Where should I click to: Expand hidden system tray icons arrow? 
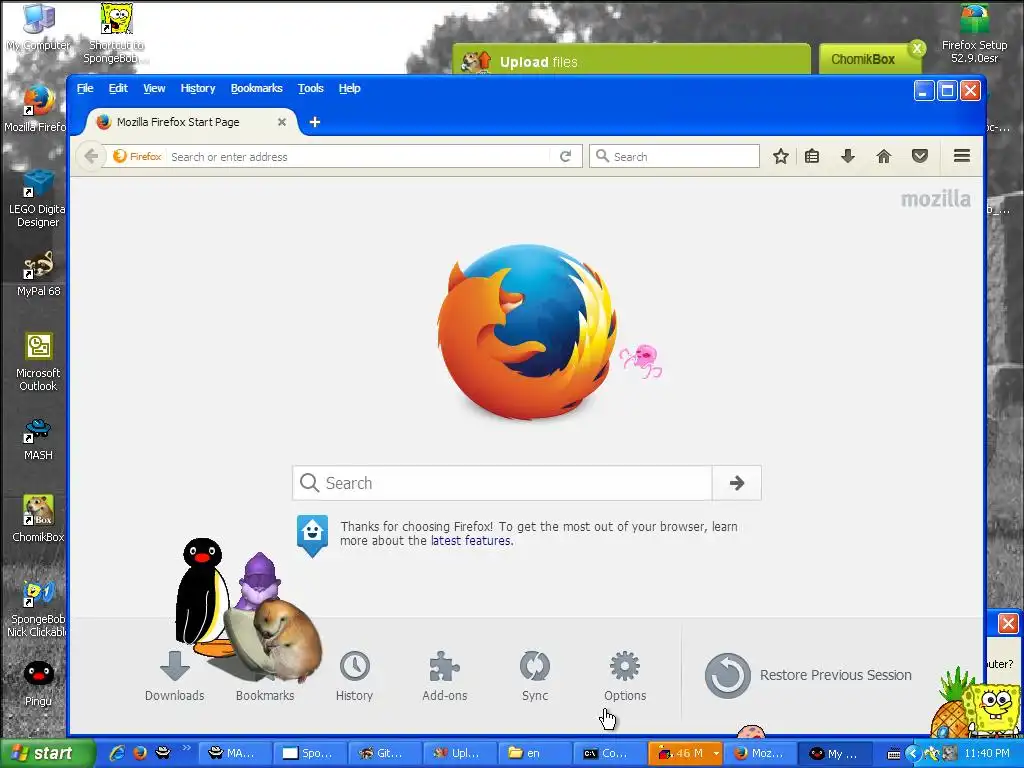point(912,754)
